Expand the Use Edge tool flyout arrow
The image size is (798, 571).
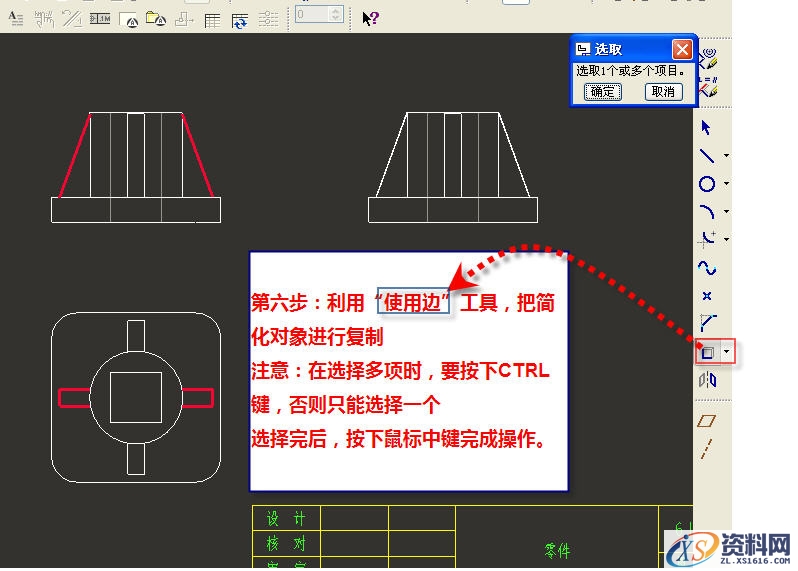click(x=727, y=352)
